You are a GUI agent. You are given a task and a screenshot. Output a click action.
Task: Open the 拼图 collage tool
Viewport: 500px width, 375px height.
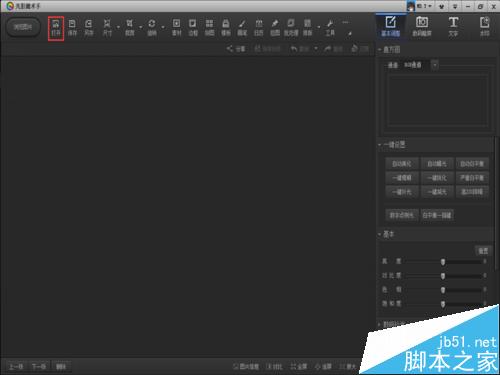click(x=209, y=28)
